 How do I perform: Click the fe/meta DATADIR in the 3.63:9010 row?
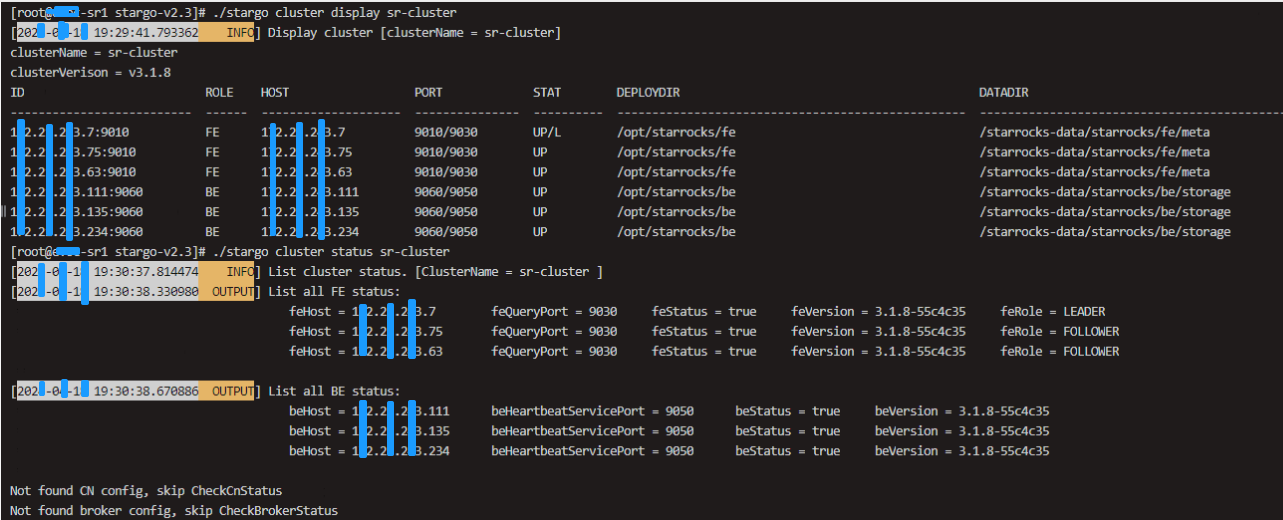pos(1094,172)
